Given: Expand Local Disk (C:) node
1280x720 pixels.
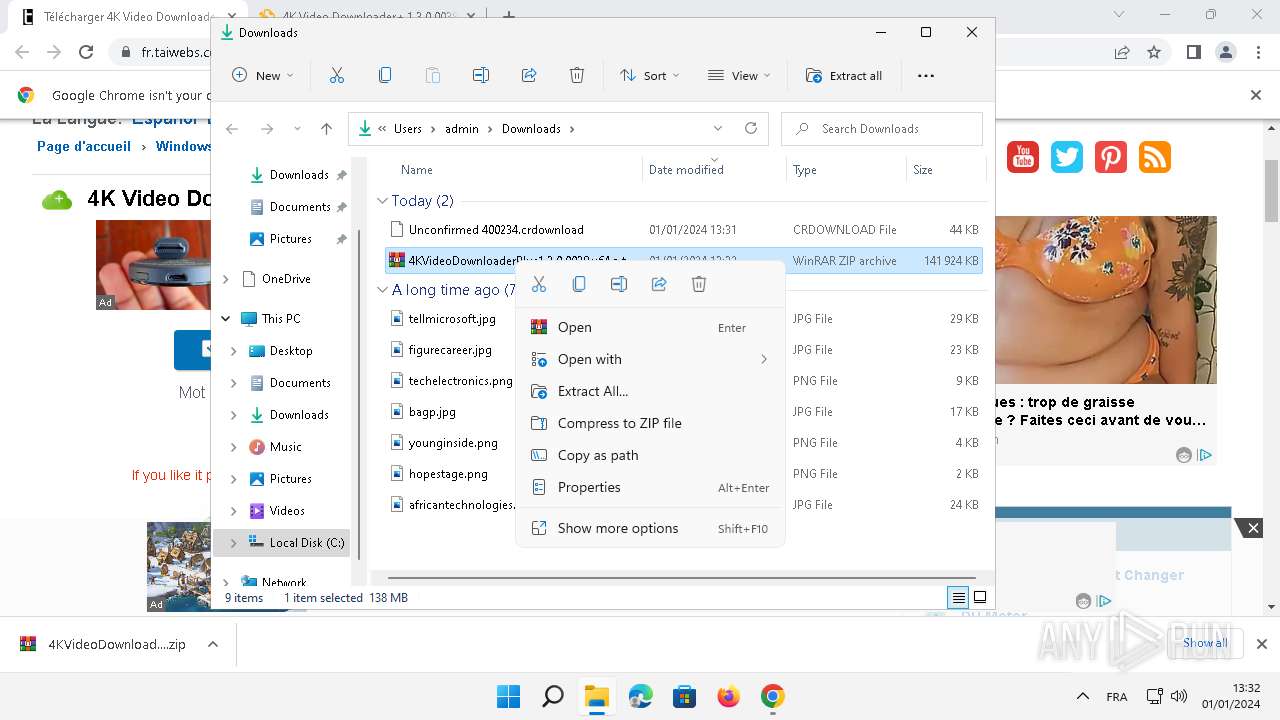Looking at the screenshot, I should click(x=234, y=543).
